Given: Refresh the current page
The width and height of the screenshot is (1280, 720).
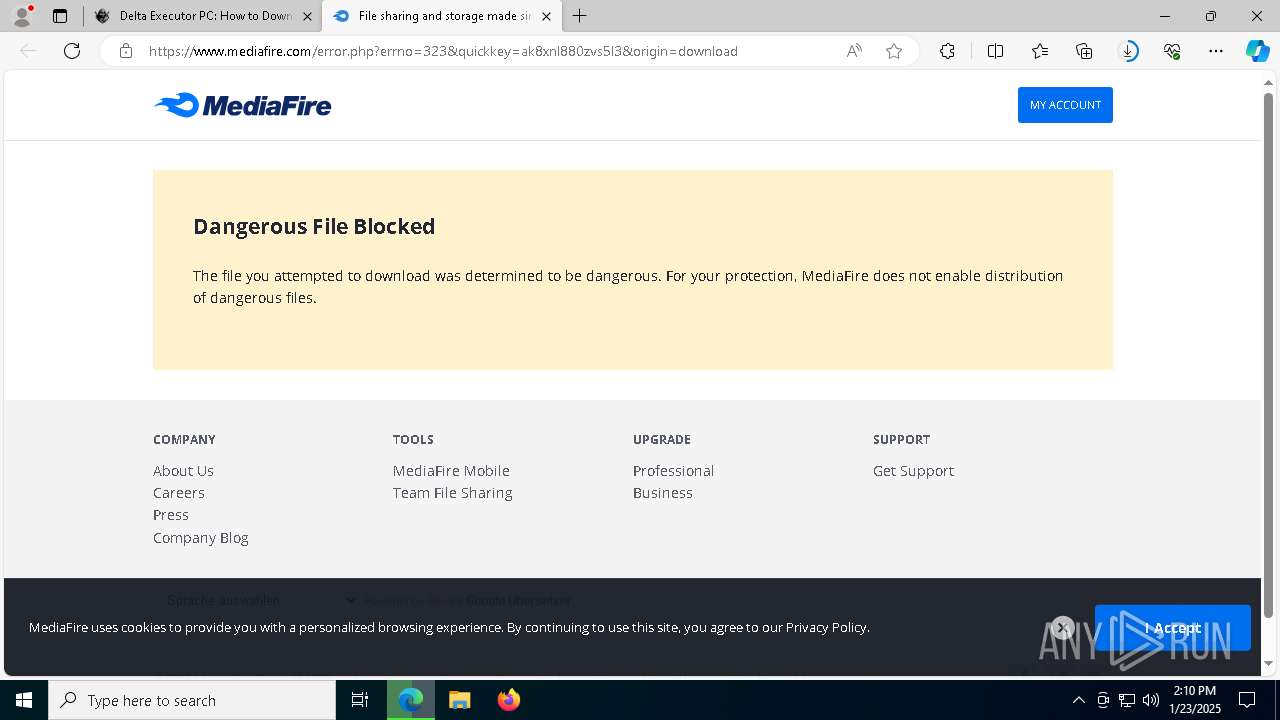Looking at the screenshot, I should [72, 51].
